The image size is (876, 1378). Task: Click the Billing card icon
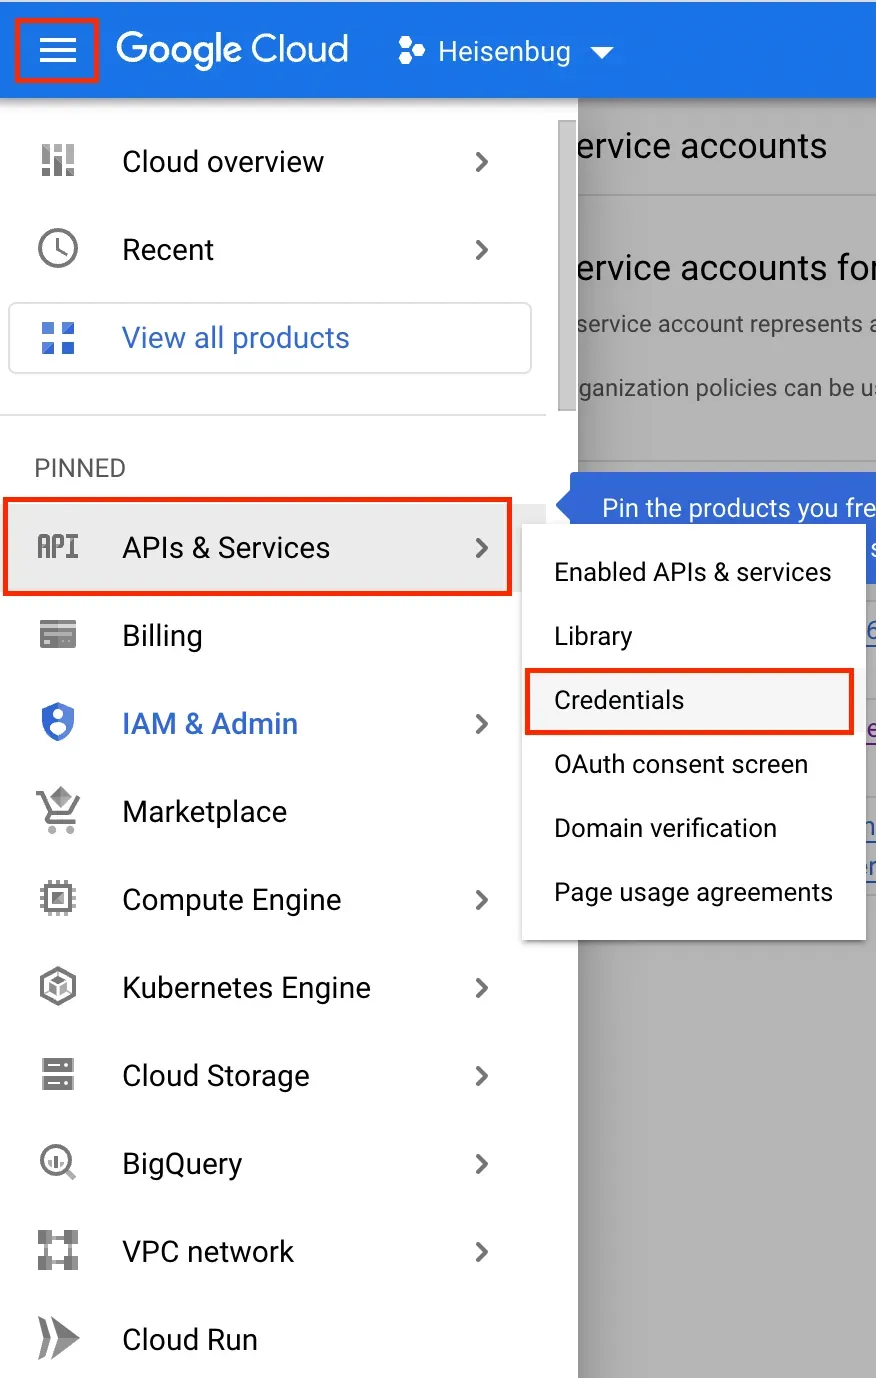point(58,635)
